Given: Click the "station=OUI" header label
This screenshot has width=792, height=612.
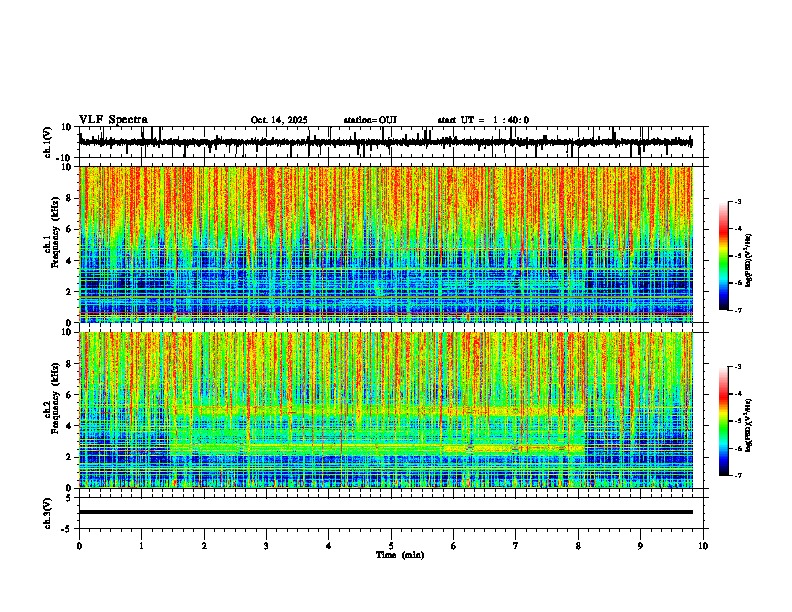Looking at the screenshot, I should point(370,120).
